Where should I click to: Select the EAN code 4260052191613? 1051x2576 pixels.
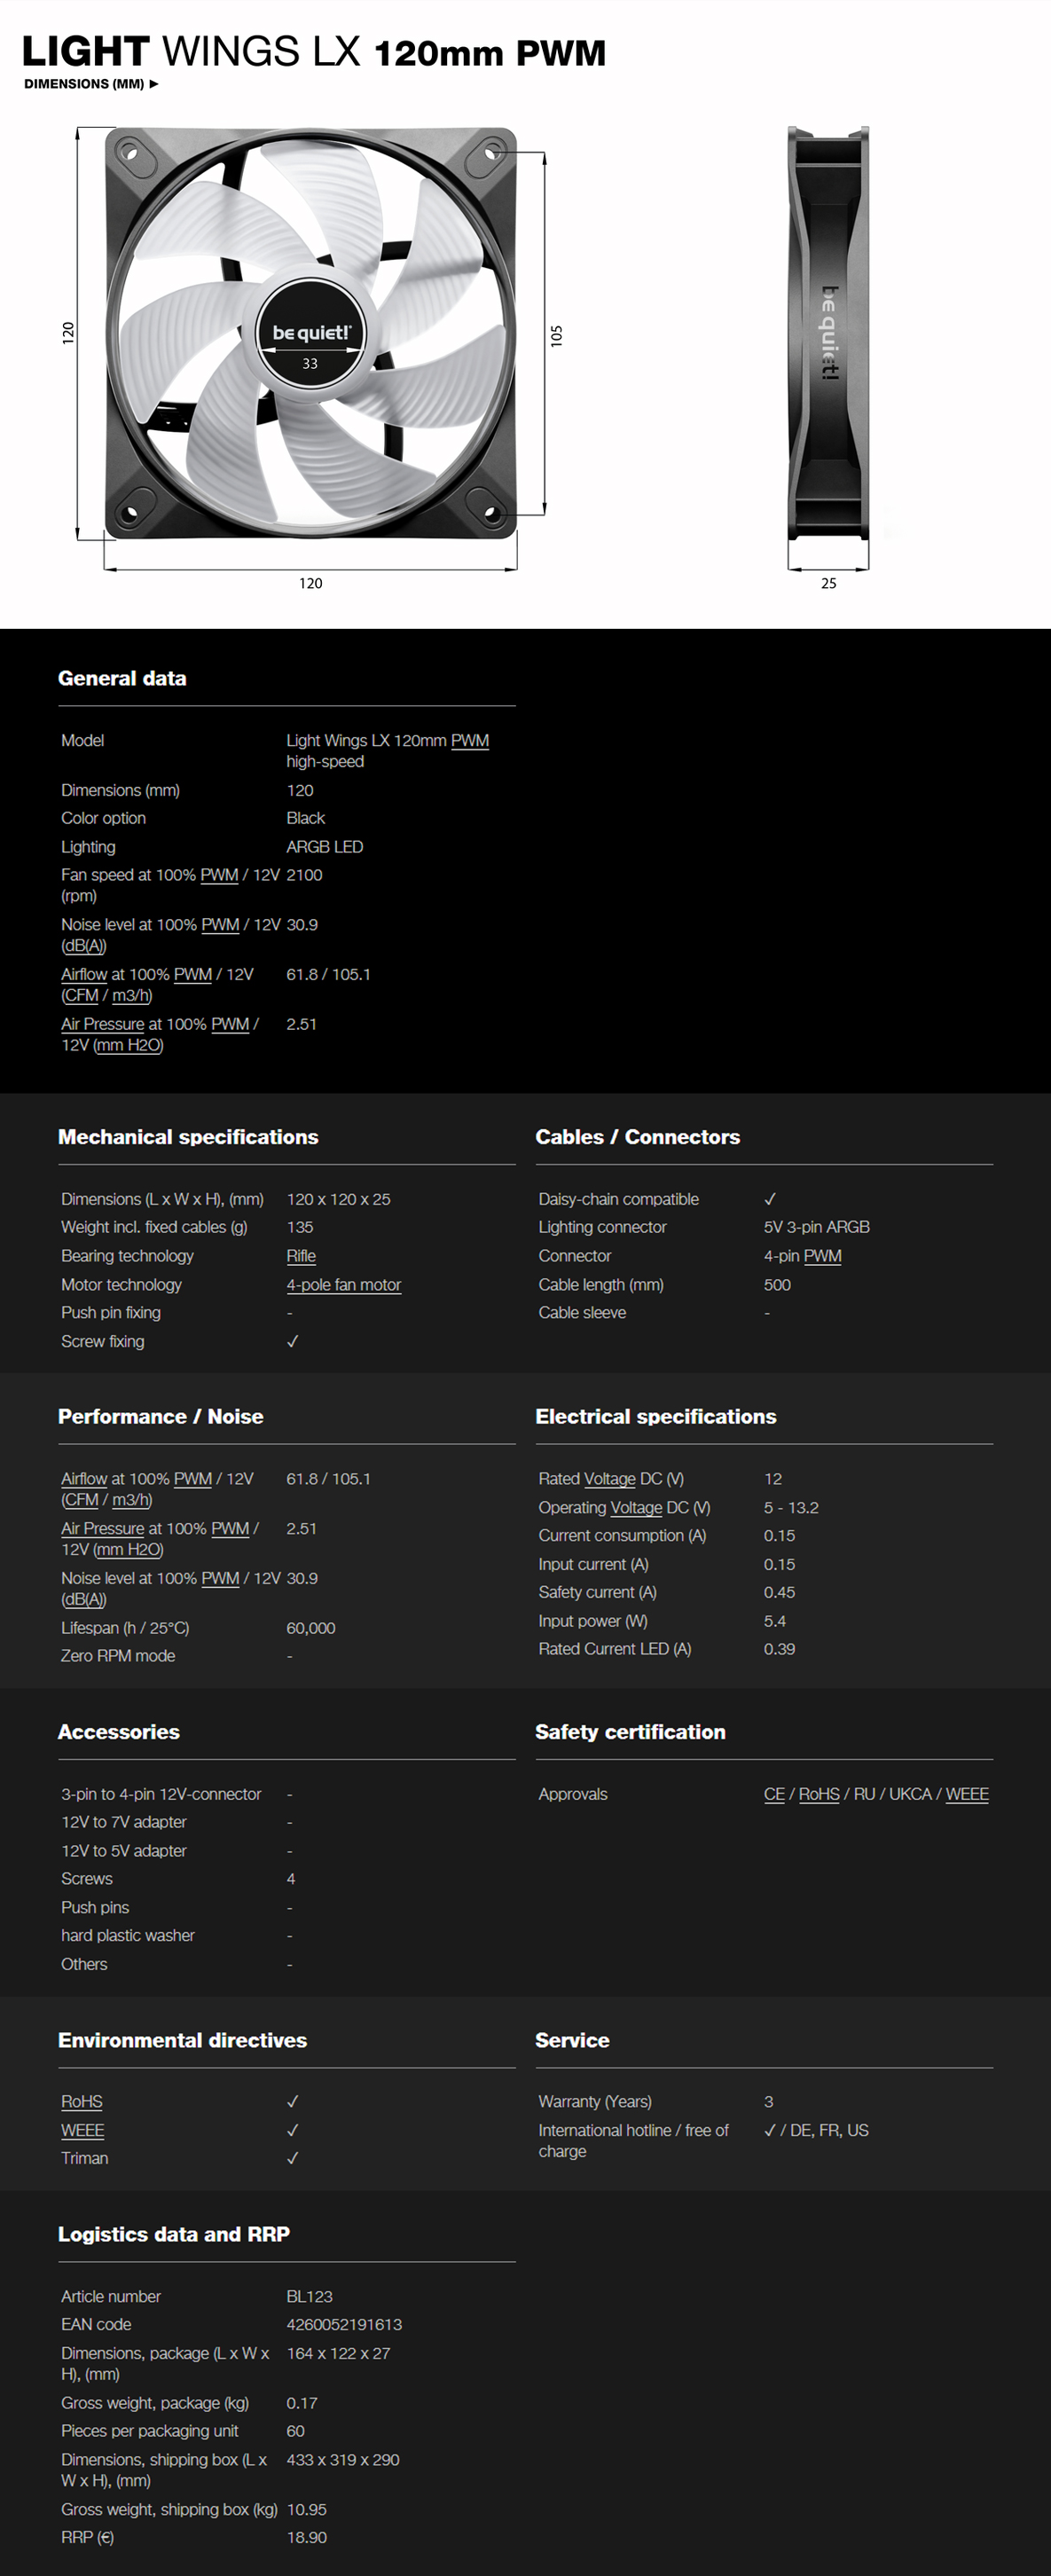pos(344,2325)
